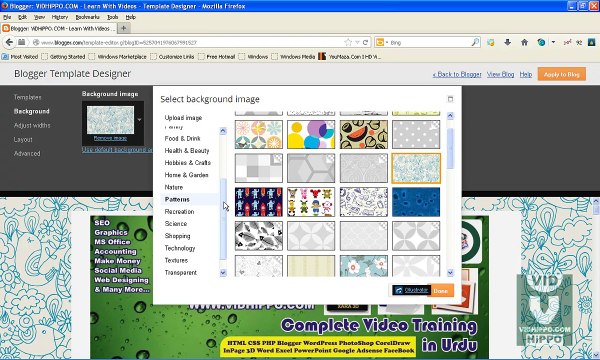Click the Most Visited bookmark icon
The width and height of the screenshot is (600, 360).
[x=5, y=57]
